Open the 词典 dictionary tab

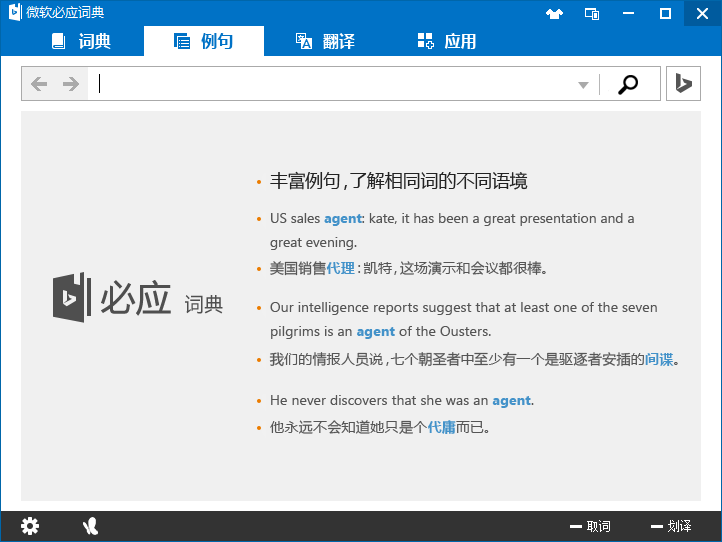pos(81,41)
